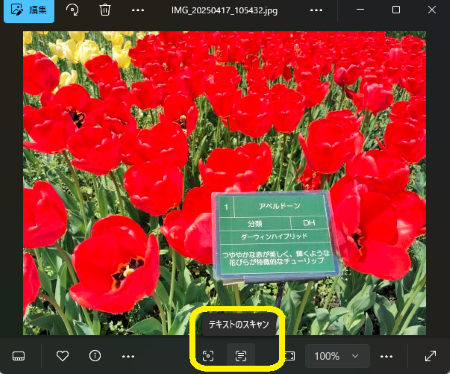Delete the photo using the trash icon
The height and width of the screenshot is (374, 450).
coord(105,10)
